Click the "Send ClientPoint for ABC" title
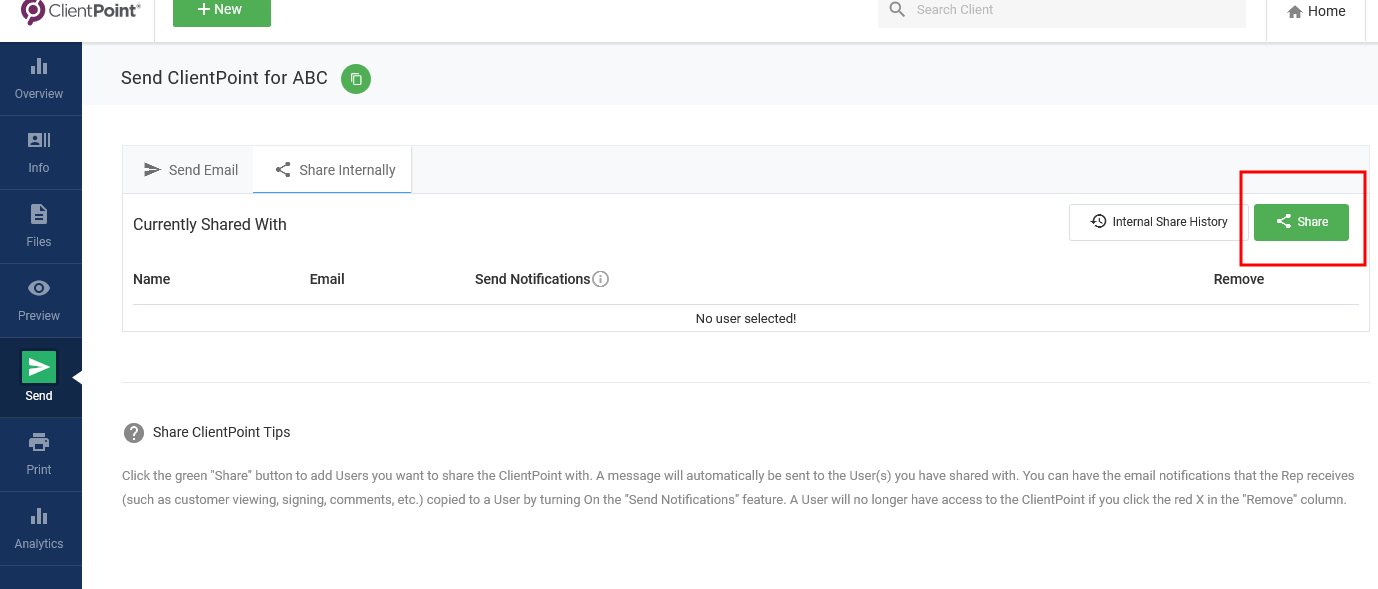1378x589 pixels. [224, 78]
